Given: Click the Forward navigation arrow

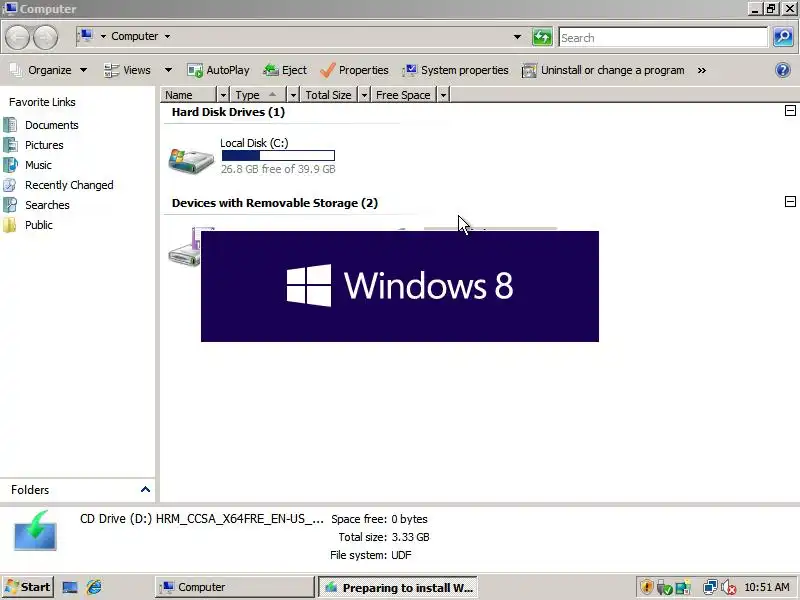Looking at the screenshot, I should point(45,37).
